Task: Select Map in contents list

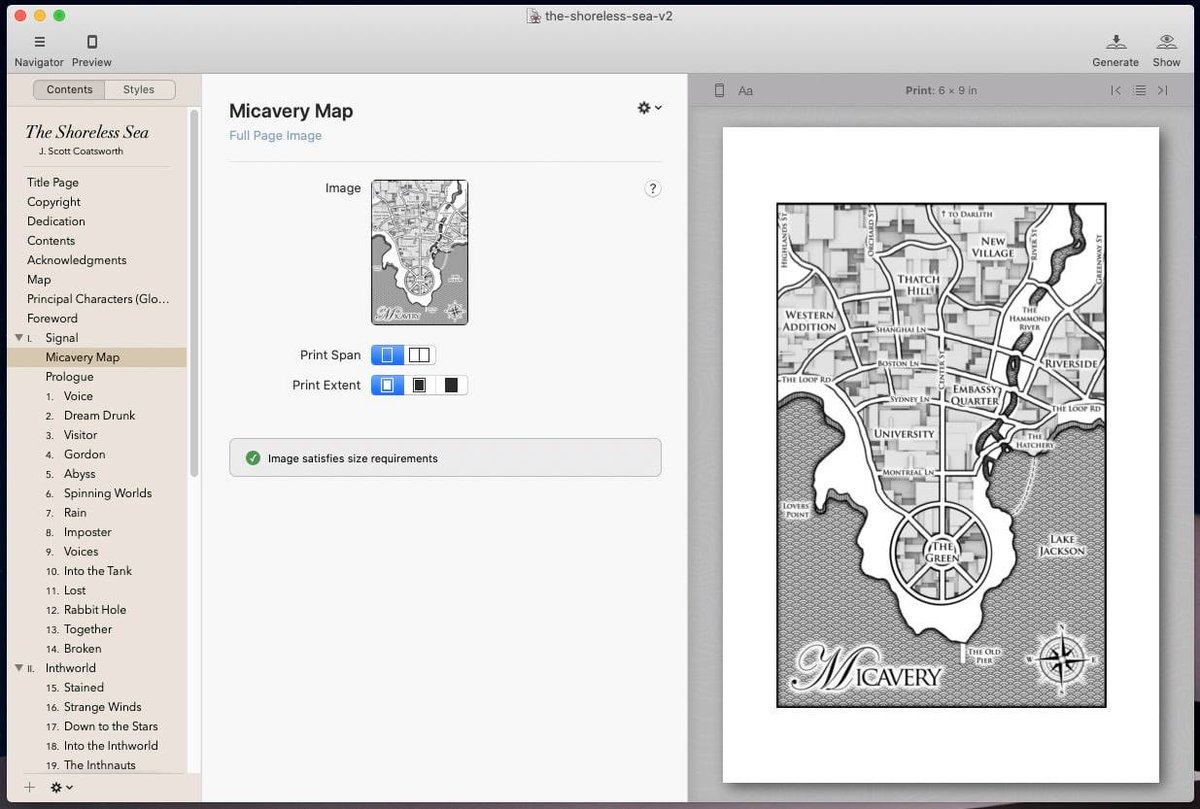Action: (x=39, y=280)
